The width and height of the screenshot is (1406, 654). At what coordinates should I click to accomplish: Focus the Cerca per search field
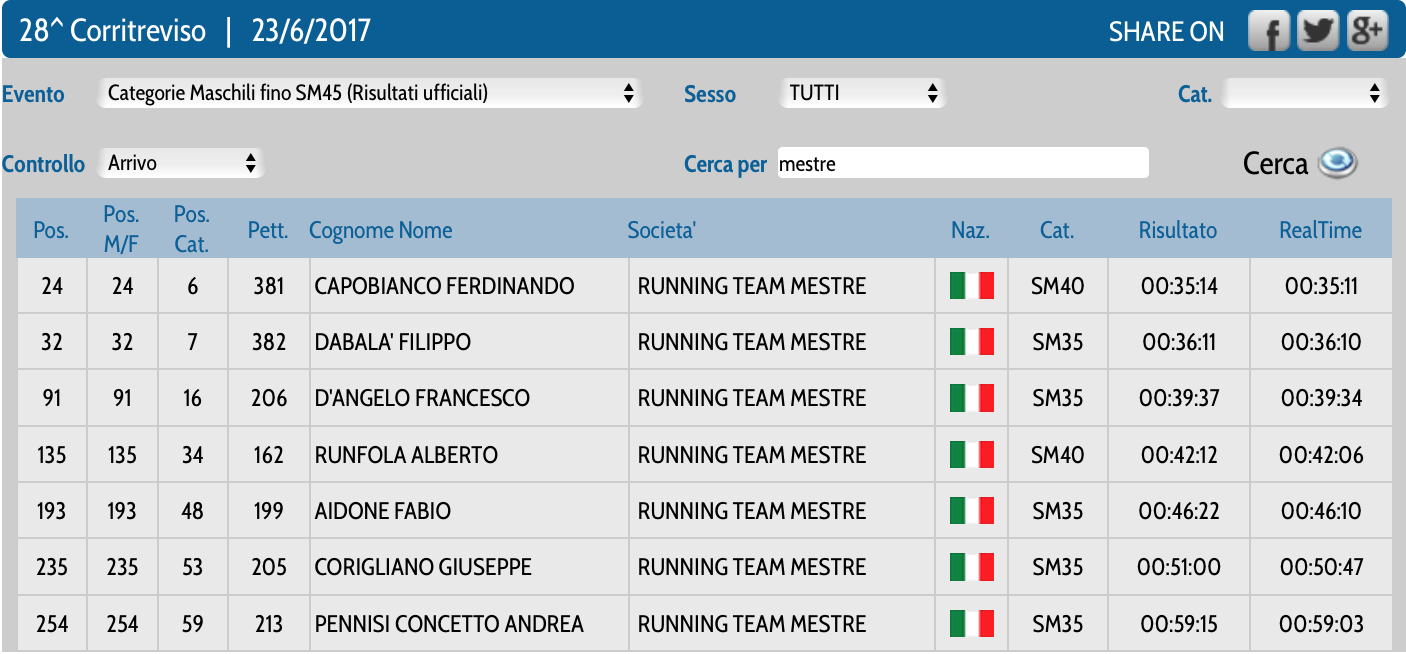pos(963,163)
